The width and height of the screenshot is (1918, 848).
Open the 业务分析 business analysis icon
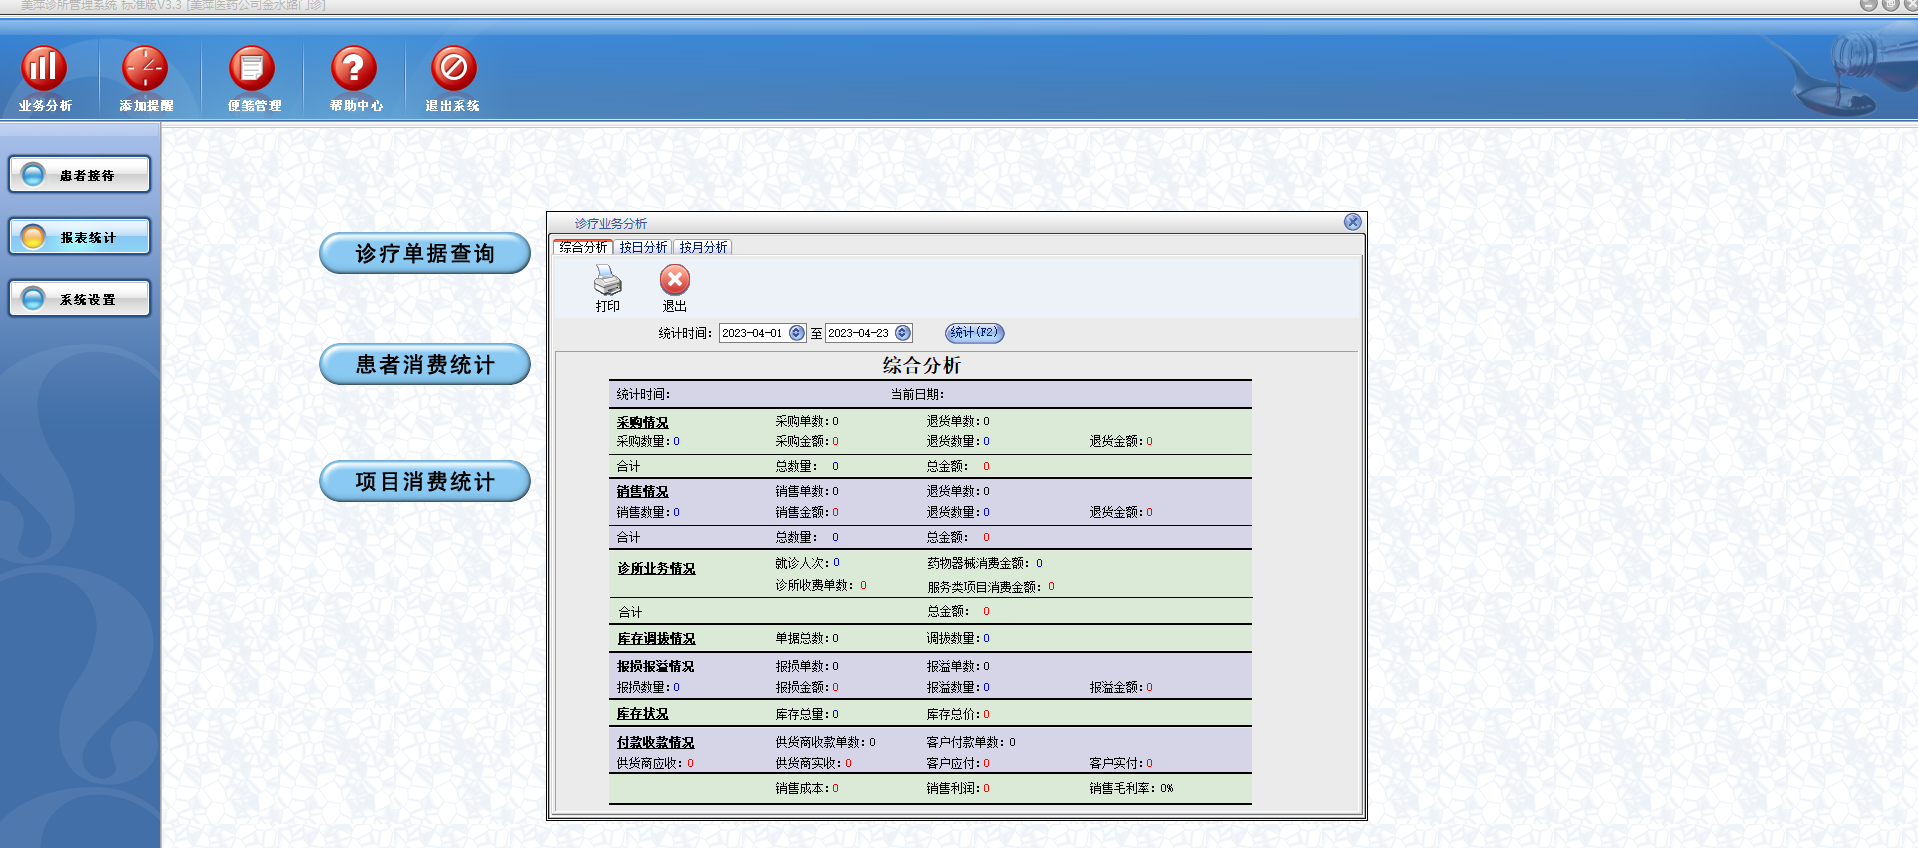(x=44, y=78)
